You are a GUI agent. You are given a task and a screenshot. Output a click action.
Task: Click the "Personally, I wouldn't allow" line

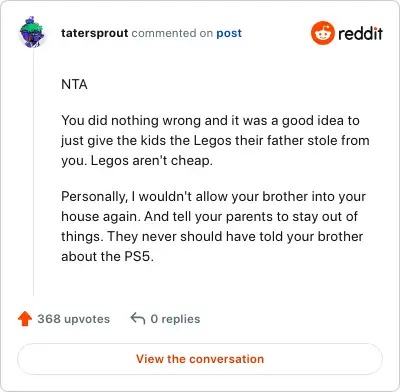click(213, 196)
